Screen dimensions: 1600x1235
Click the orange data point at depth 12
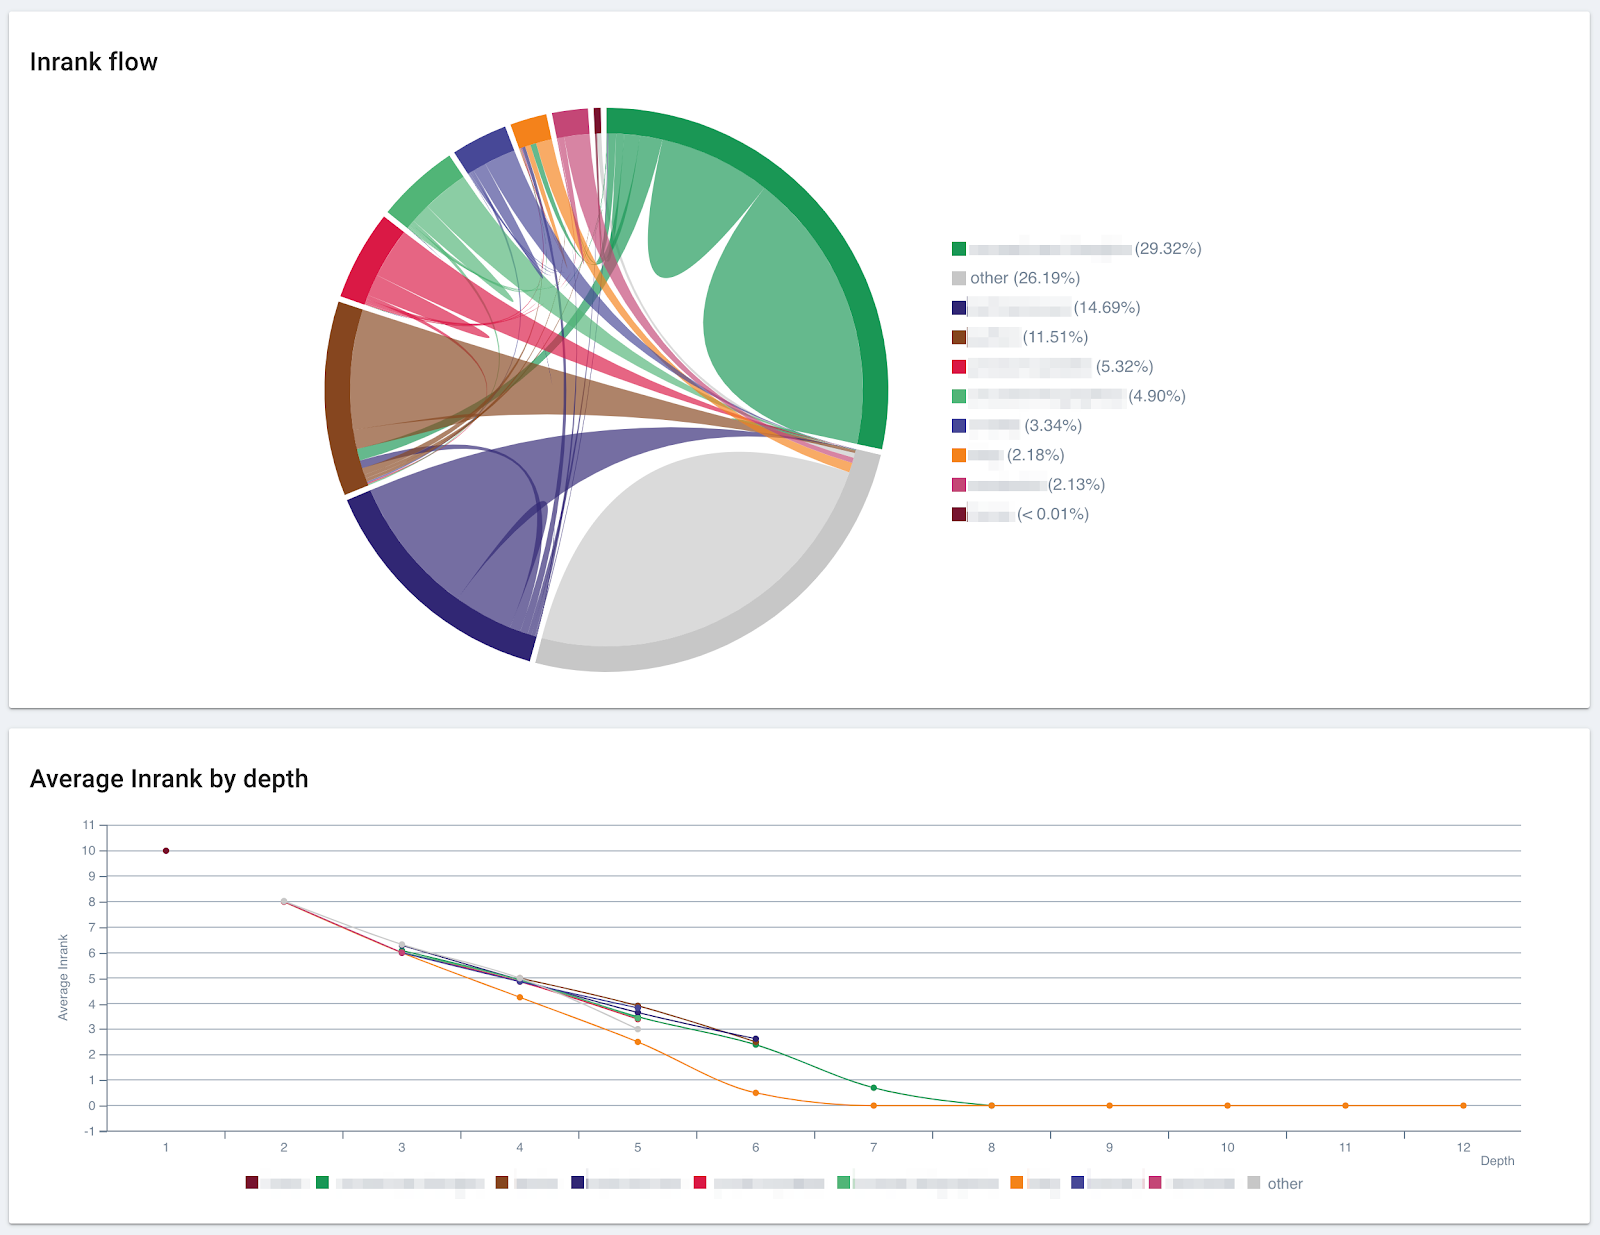click(1462, 1106)
